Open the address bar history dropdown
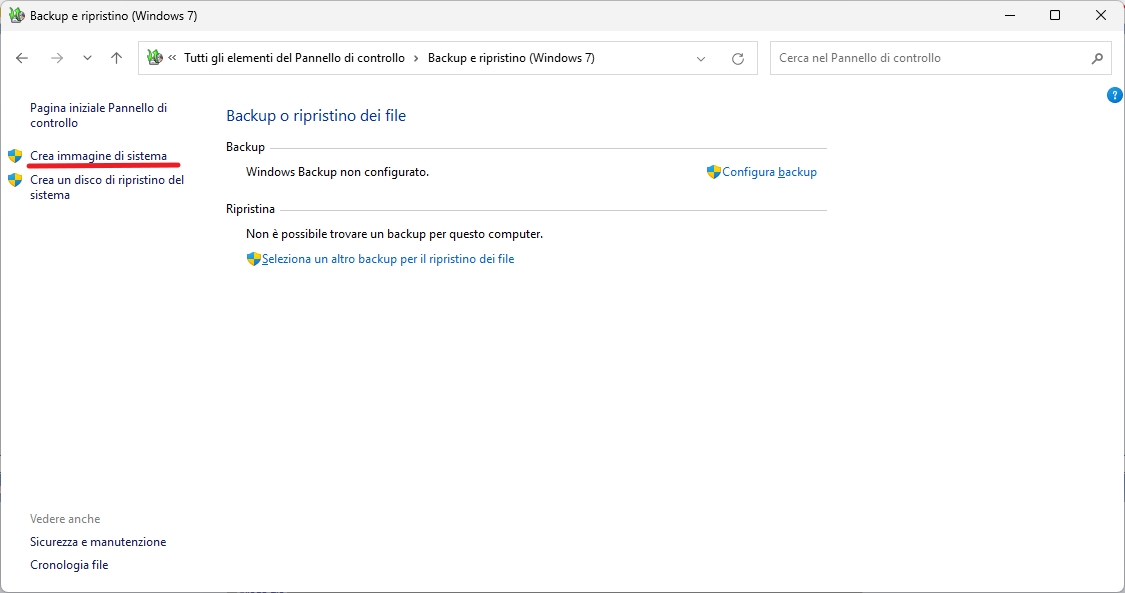The height and width of the screenshot is (593, 1125). coord(701,59)
